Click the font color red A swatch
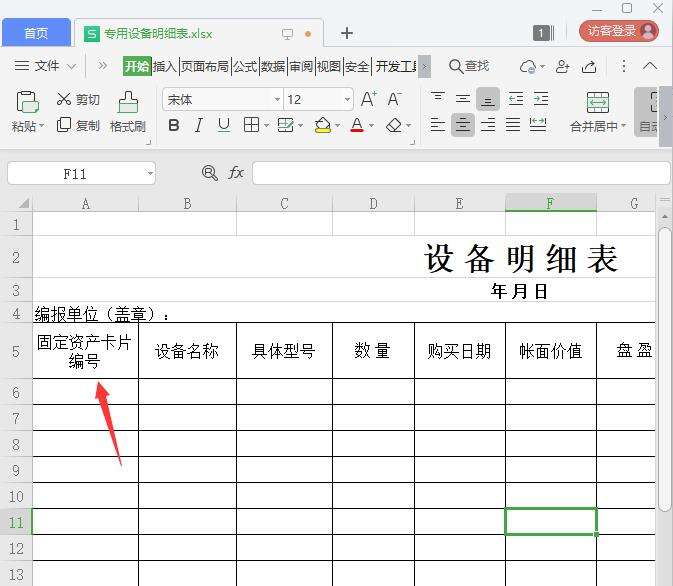The width and height of the screenshot is (673, 586). click(357, 125)
